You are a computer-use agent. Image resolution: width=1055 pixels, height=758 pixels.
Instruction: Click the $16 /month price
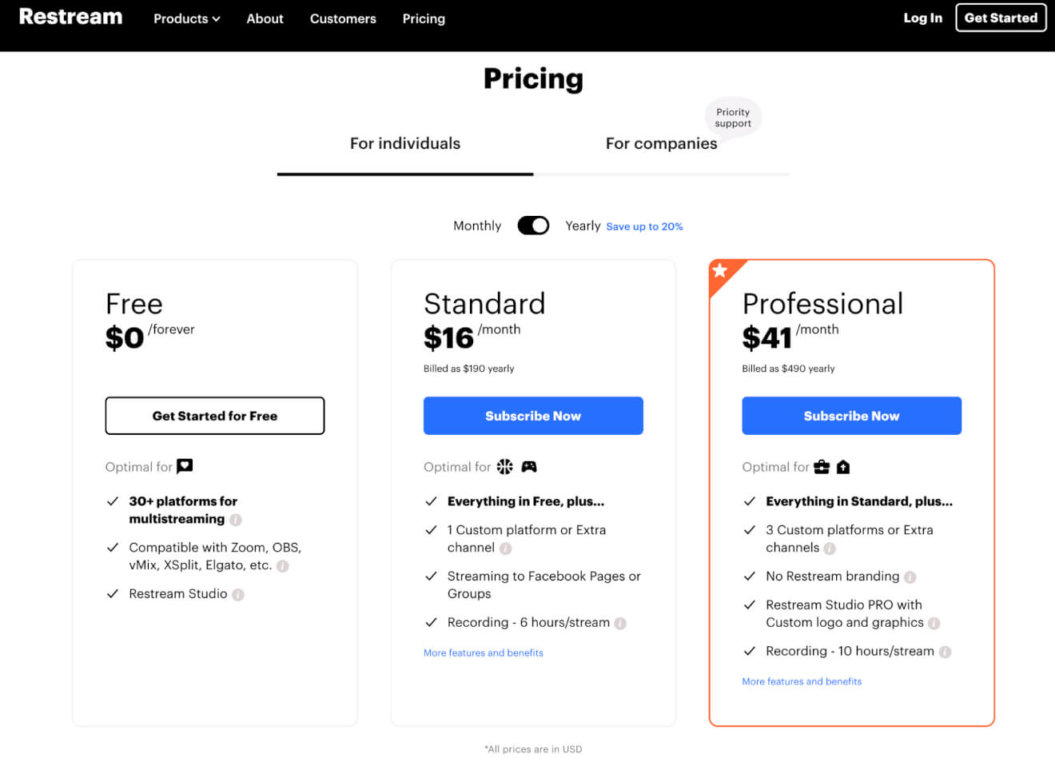click(472, 336)
